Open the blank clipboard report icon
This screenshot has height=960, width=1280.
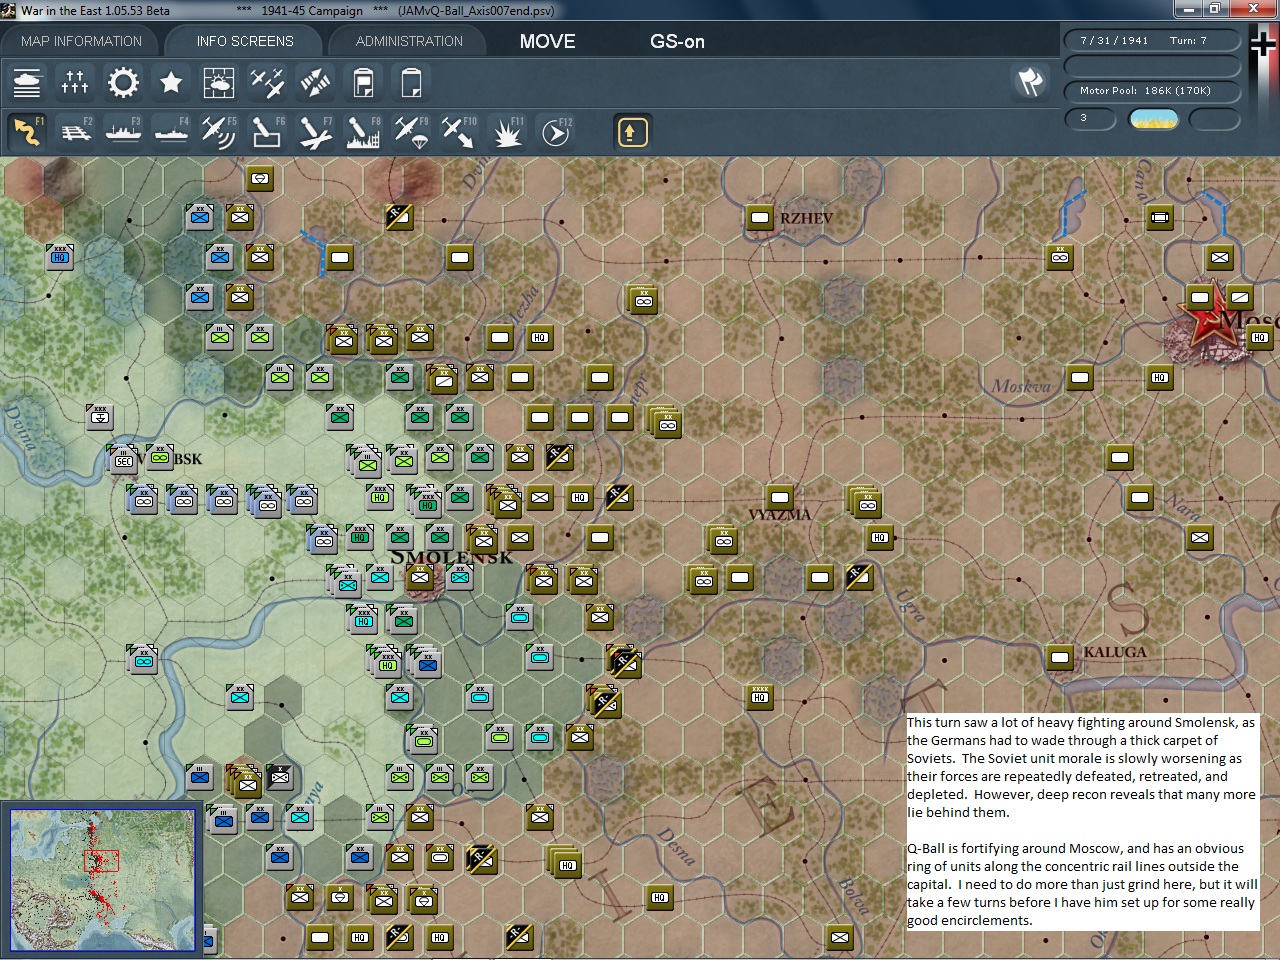[x=411, y=82]
